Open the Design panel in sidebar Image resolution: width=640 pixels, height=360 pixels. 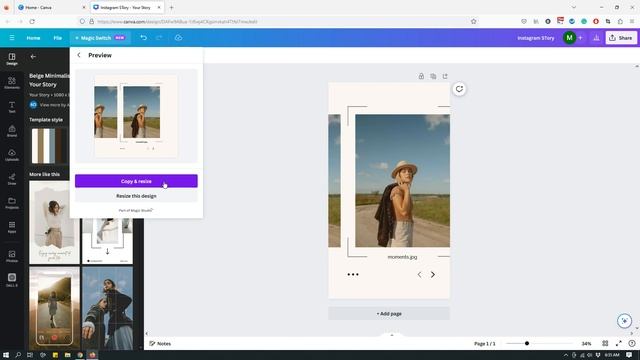[12, 59]
